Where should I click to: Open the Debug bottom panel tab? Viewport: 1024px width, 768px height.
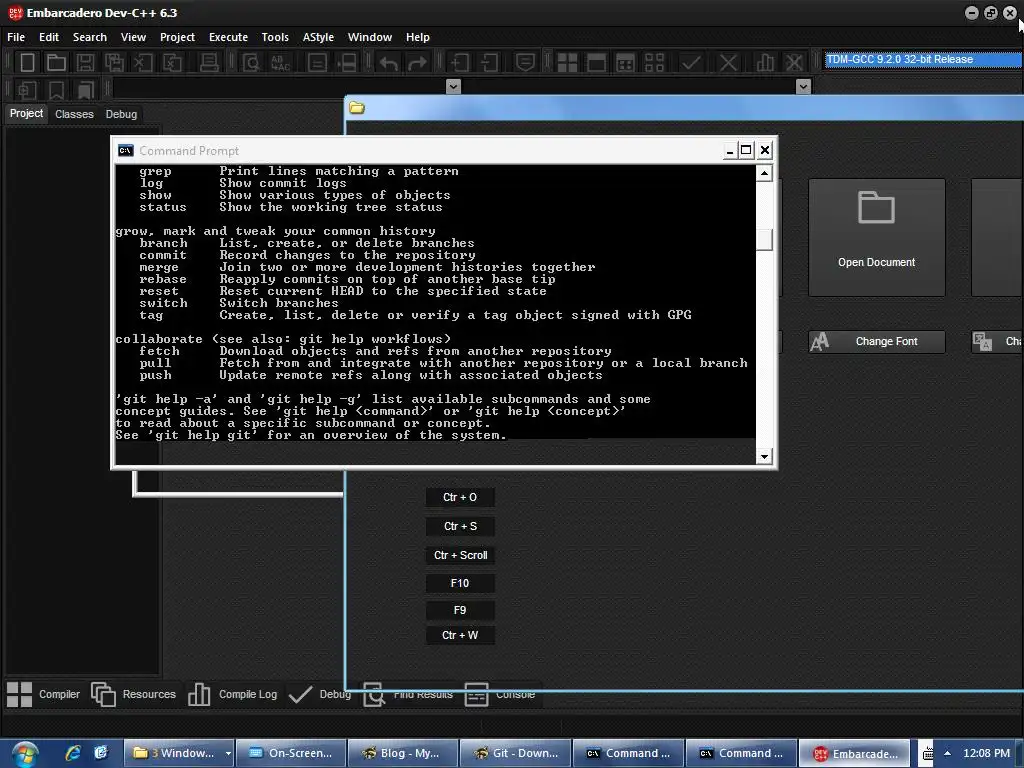pyautogui.click(x=319, y=694)
